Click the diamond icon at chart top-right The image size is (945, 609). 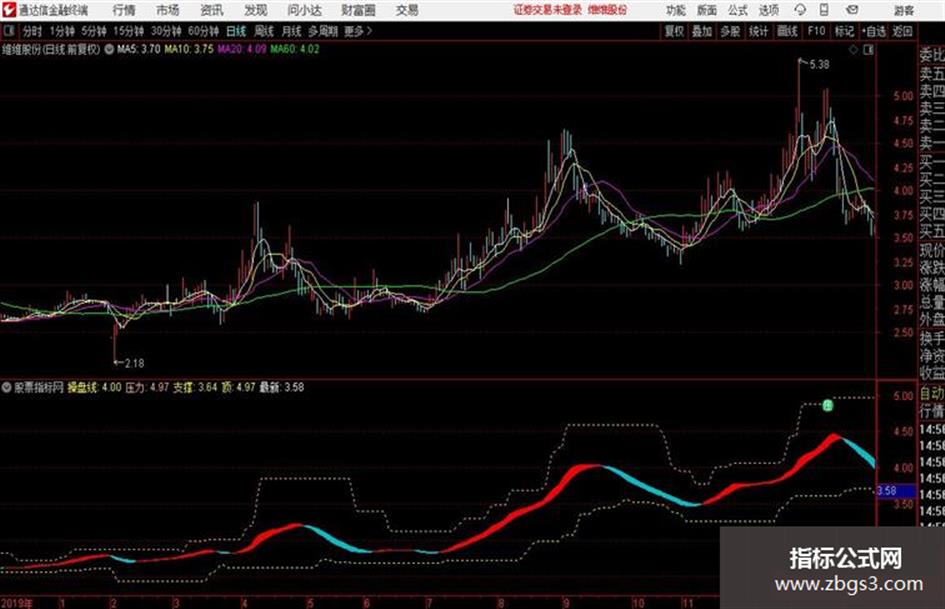(853, 50)
